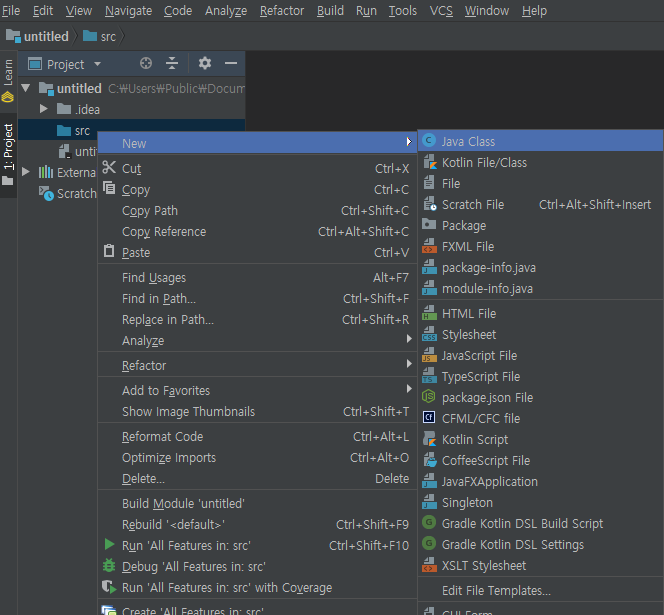This screenshot has width=664, height=615.
Task: Open the Add to Favorites submenu
Action: tap(257, 390)
